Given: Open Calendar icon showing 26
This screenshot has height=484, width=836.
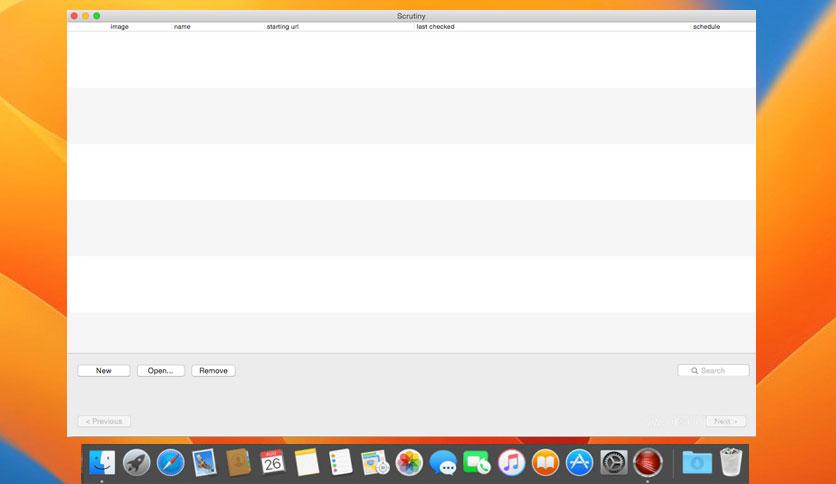Looking at the screenshot, I should (x=272, y=462).
